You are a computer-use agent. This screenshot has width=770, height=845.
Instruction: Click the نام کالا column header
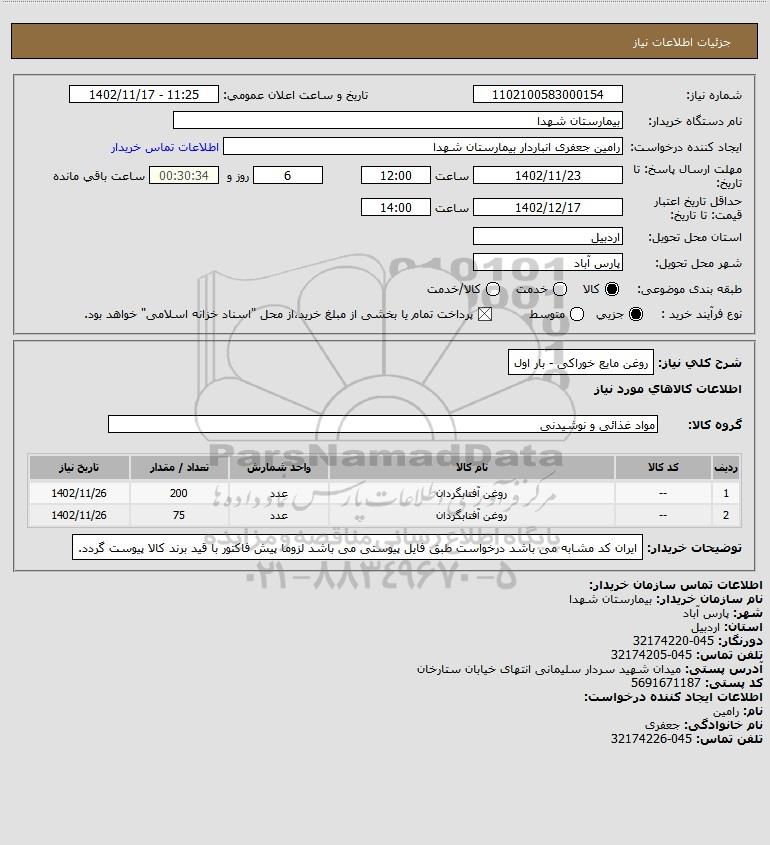pyautogui.click(x=471, y=467)
